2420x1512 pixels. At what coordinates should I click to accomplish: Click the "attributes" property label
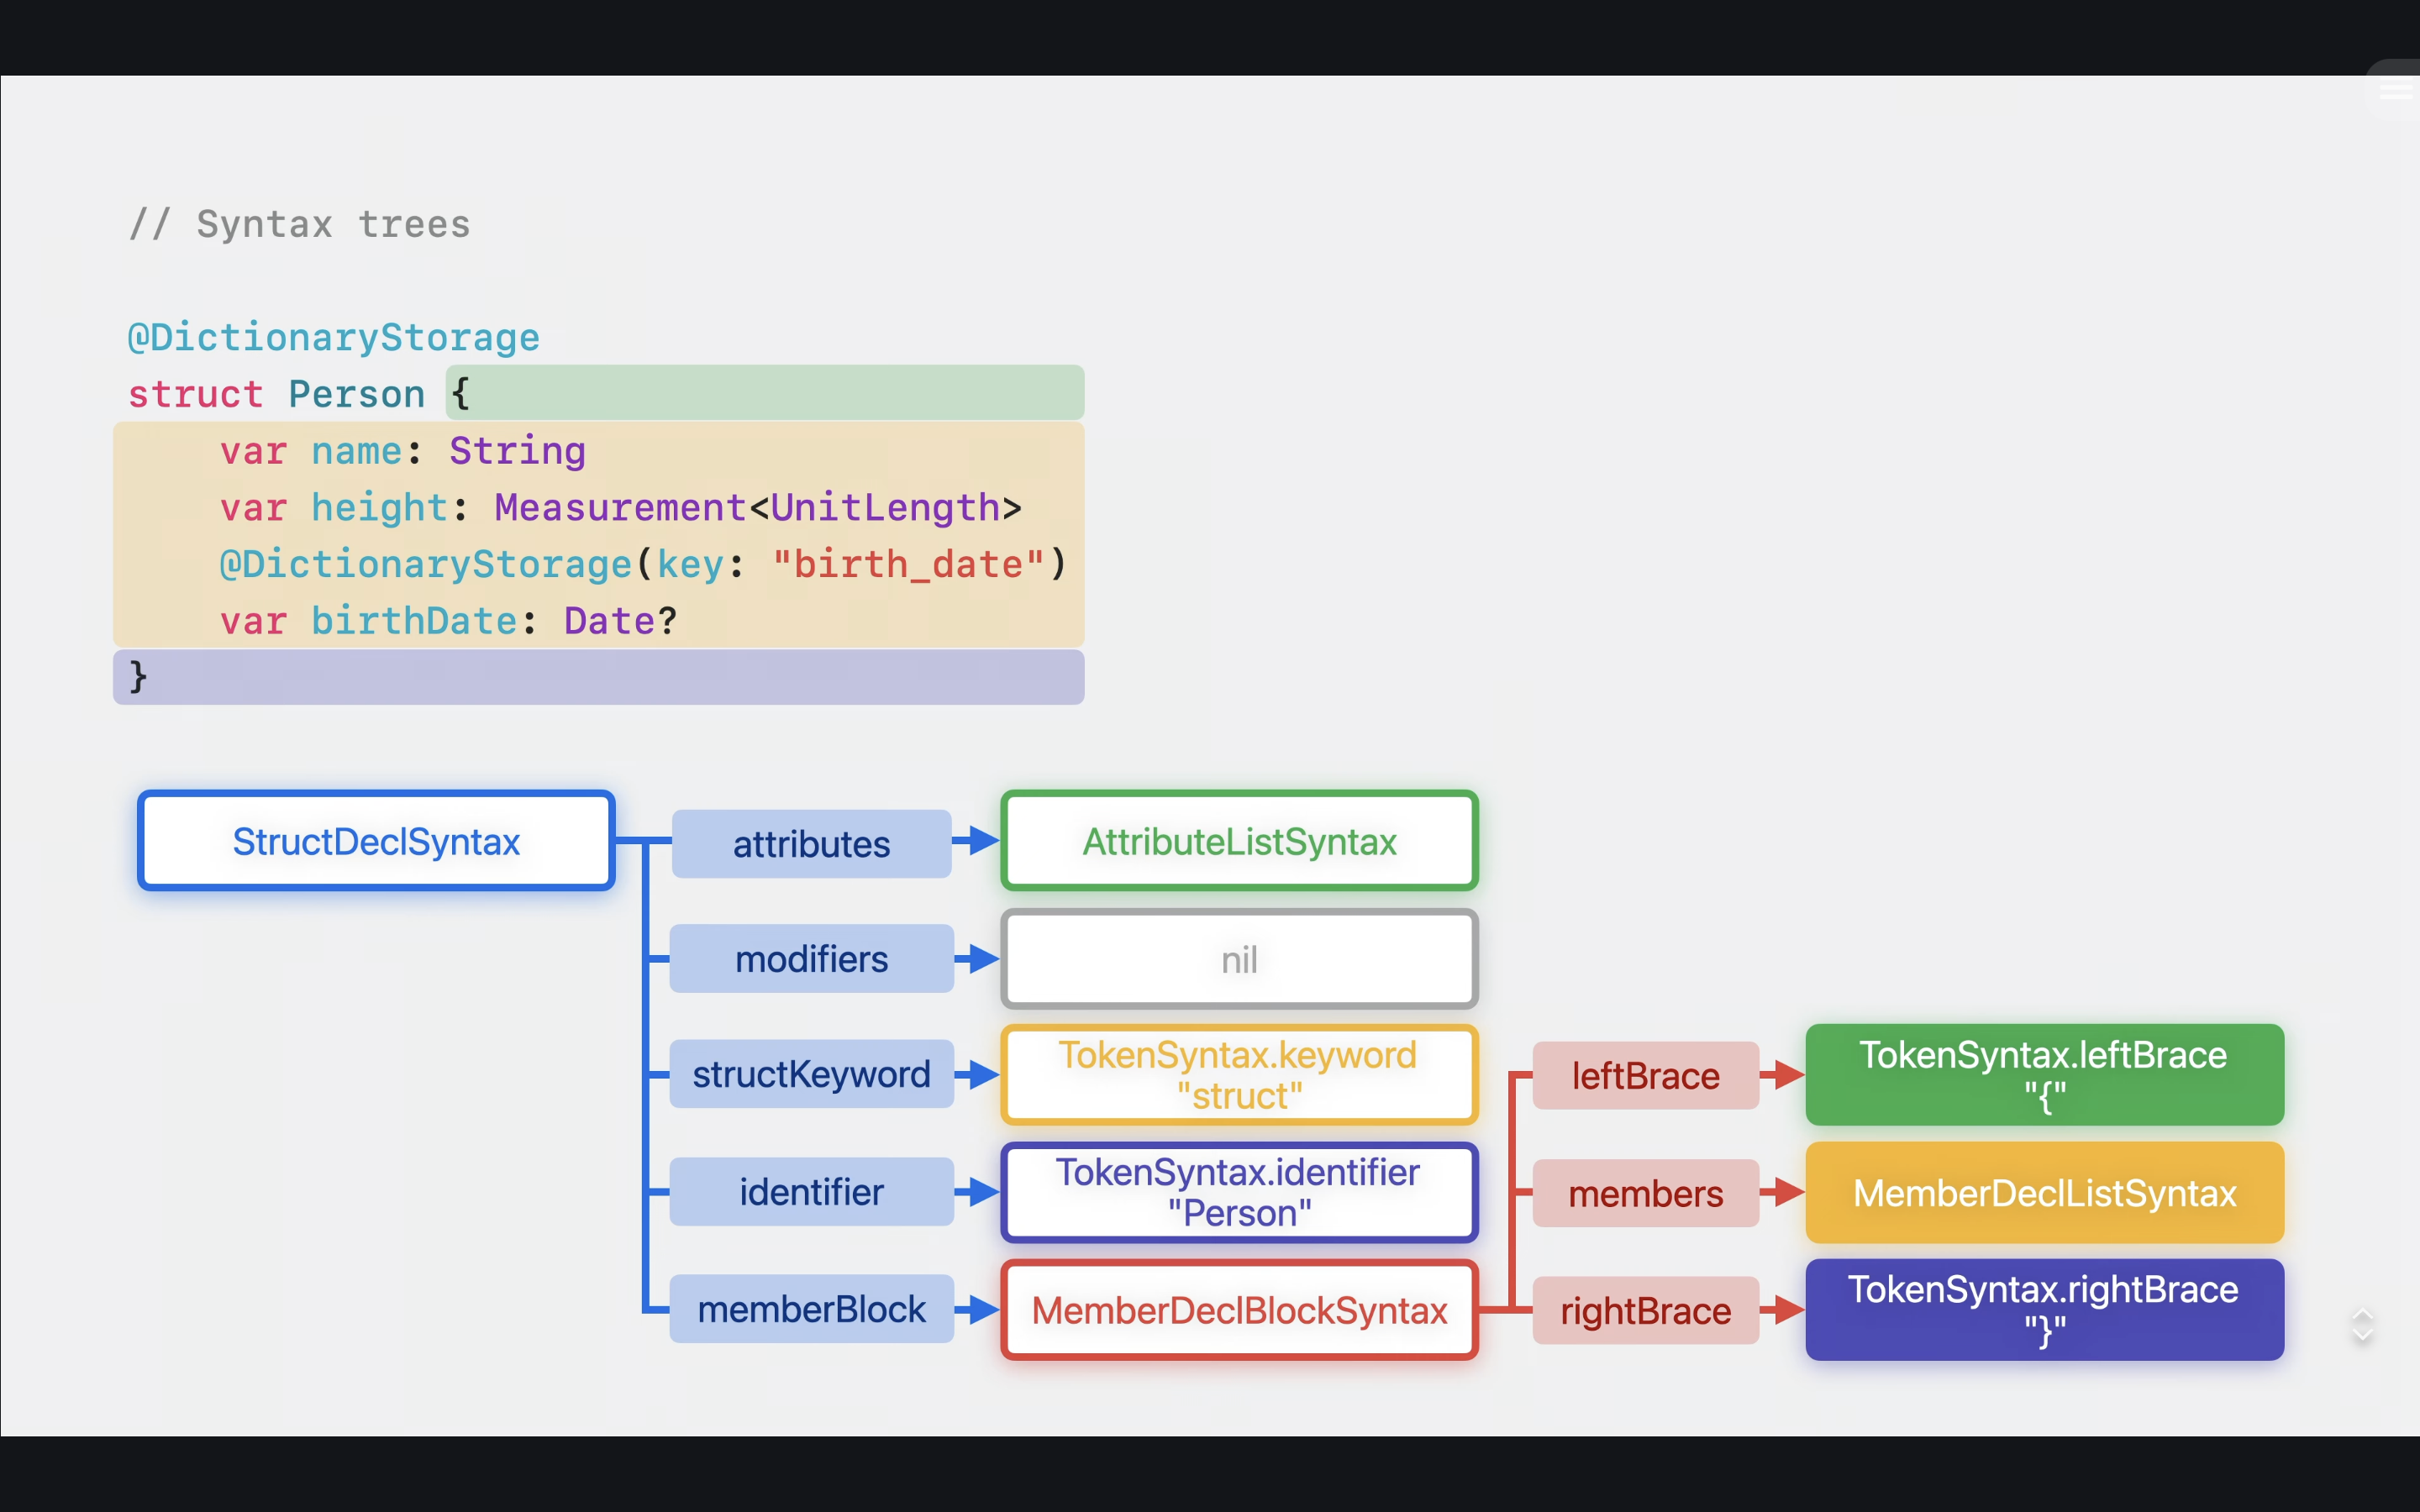point(811,844)
